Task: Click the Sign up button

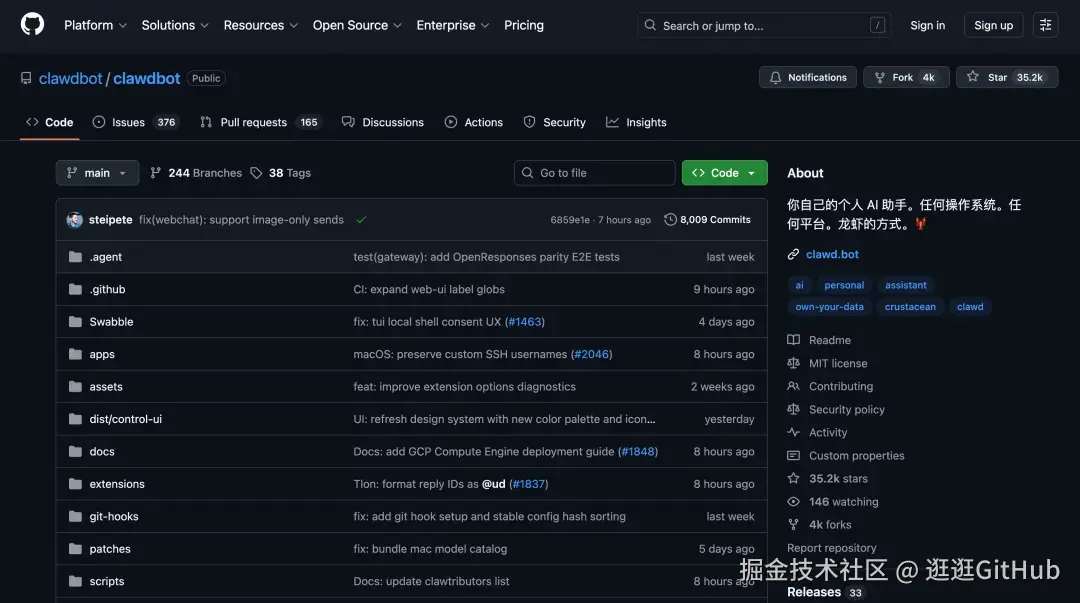Action: coord(993,25)
